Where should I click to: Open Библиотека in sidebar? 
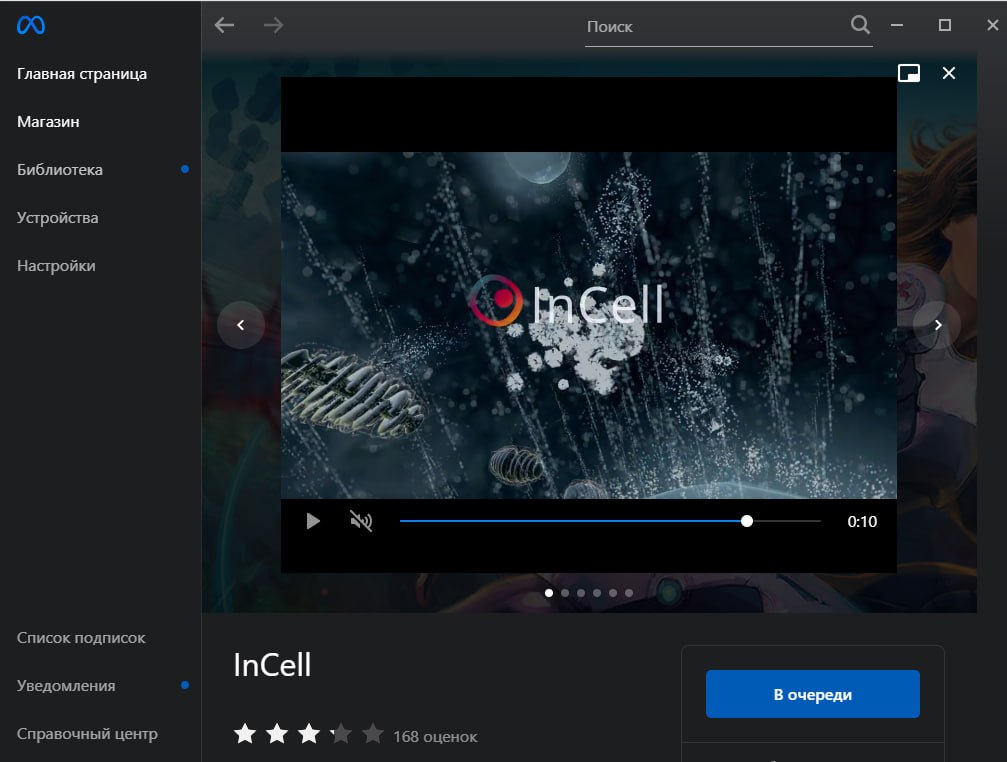60,169
